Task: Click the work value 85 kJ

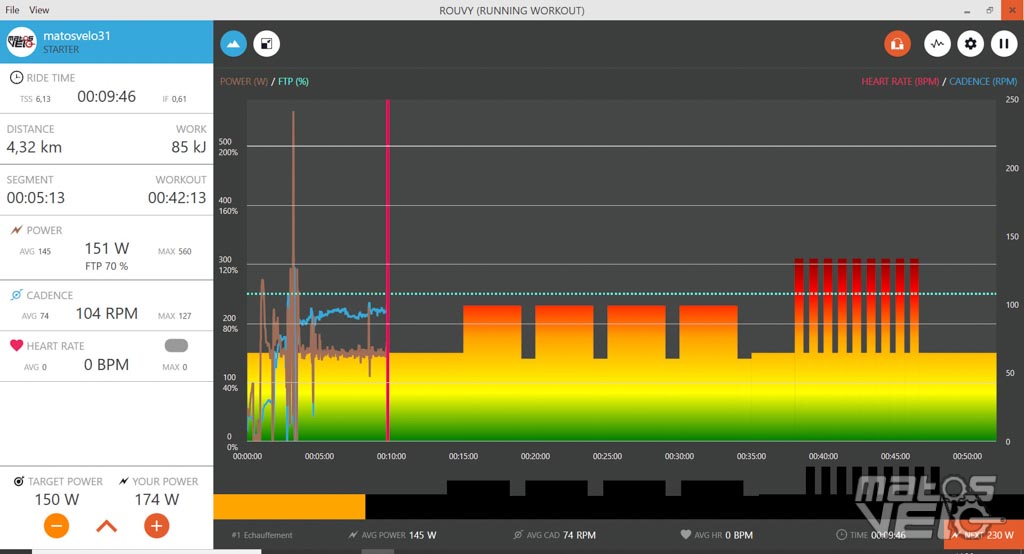Action: click(x=189, y=147)
